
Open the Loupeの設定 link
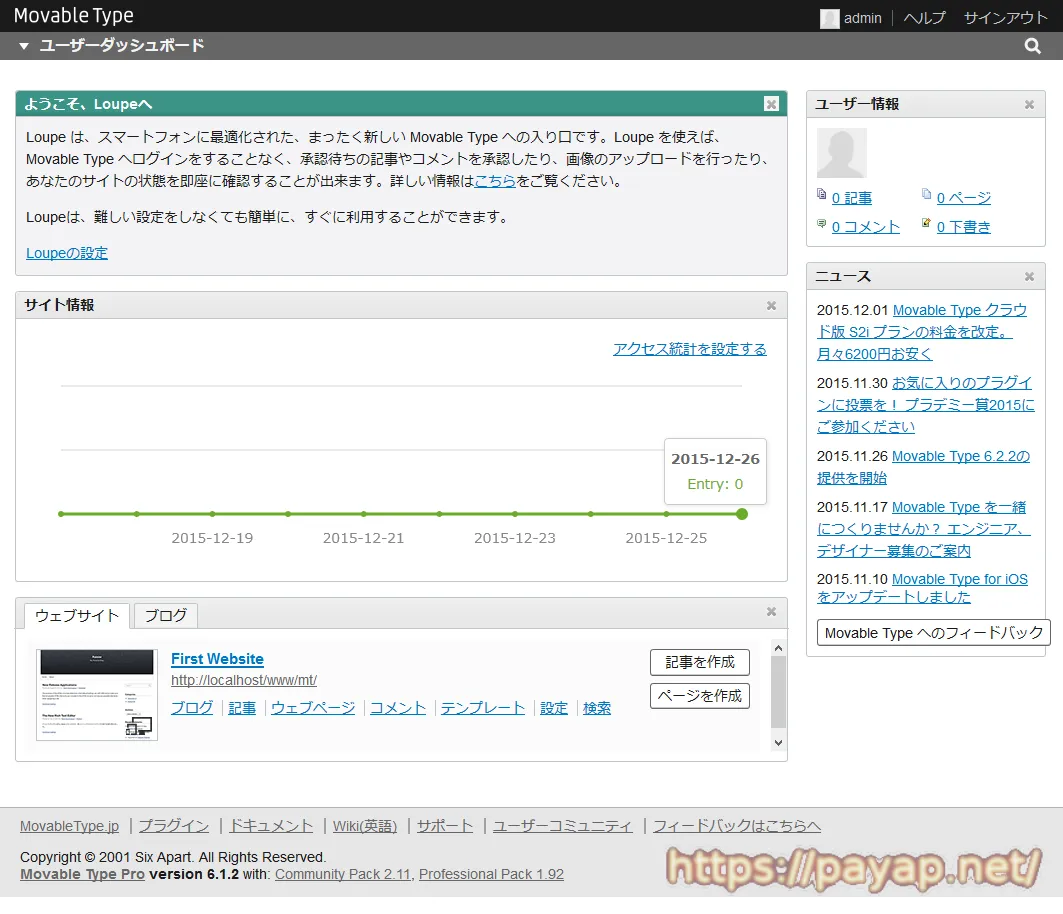67,253
